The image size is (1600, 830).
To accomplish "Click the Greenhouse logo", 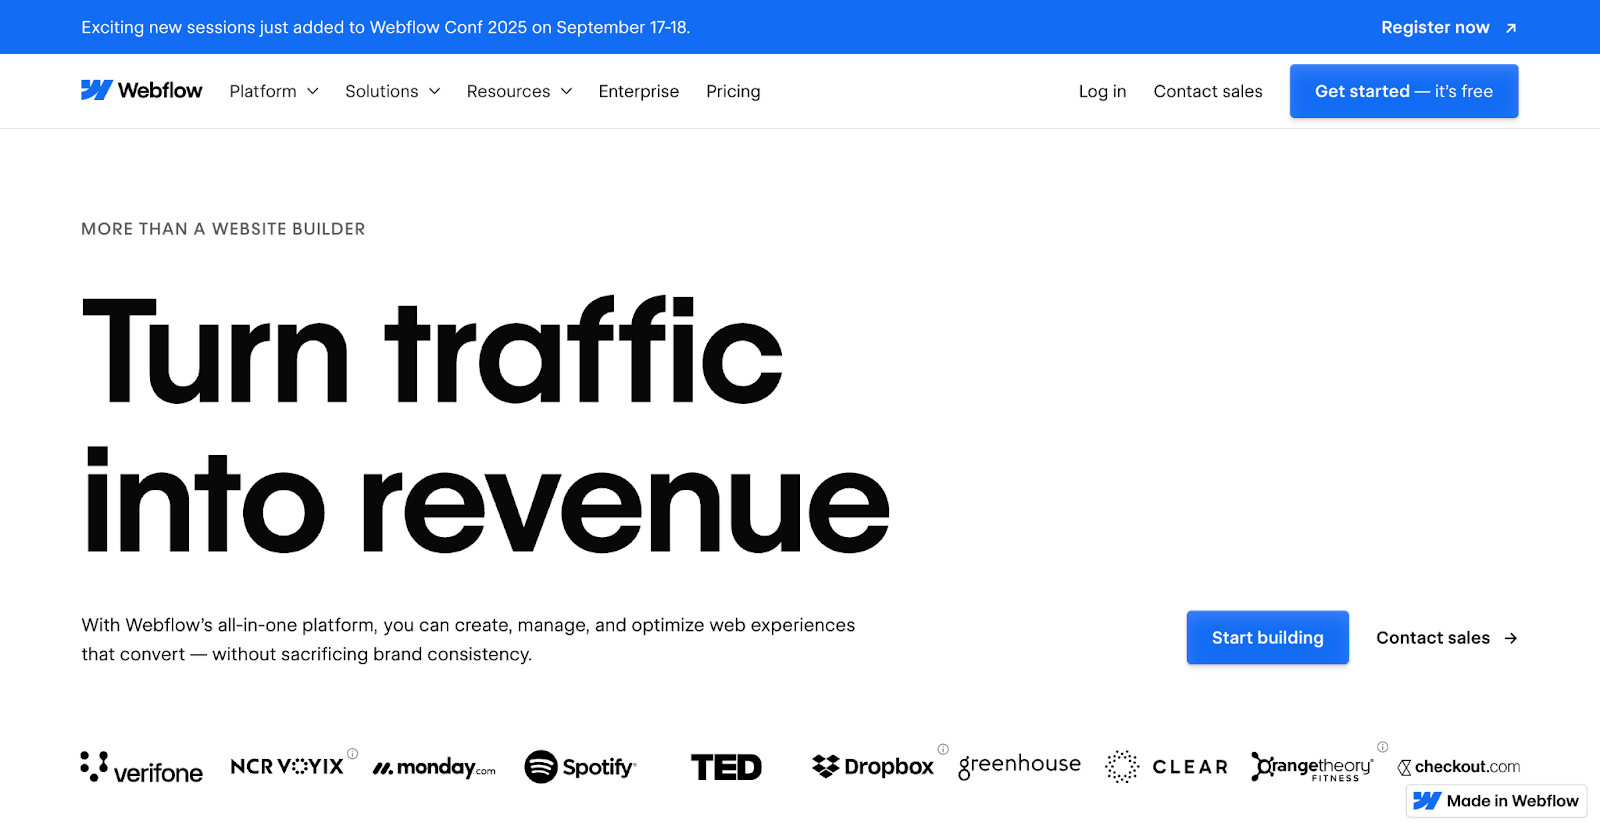I will tap(1020, 766).
